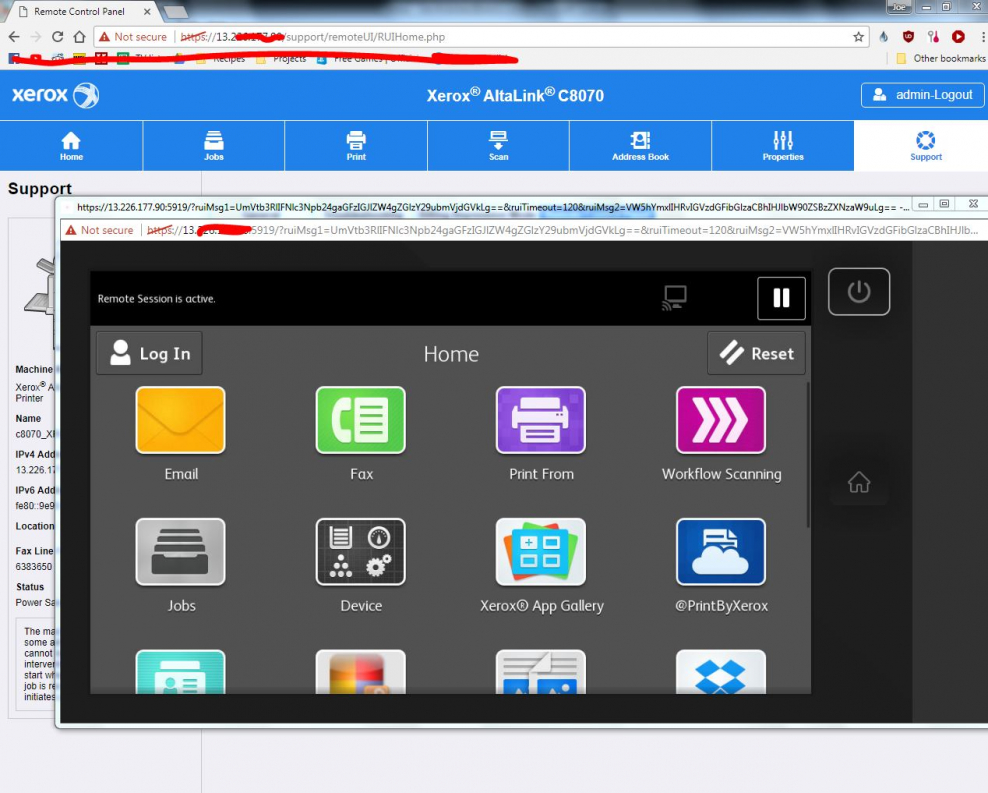Open the Device app
Screen dimensions: 988x793
pos(360,551)
